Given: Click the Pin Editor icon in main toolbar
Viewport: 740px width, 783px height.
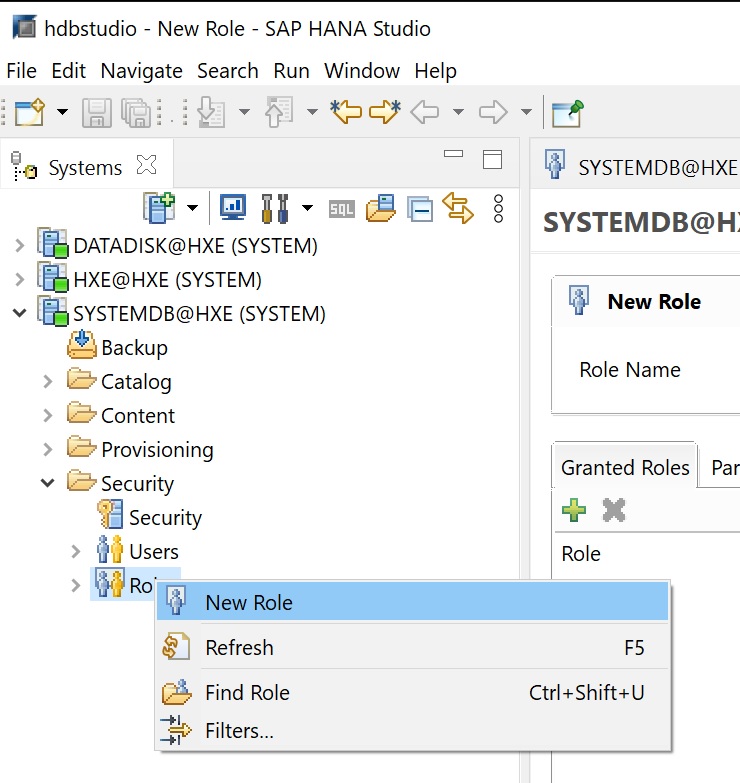Looking at the screenshot, I should coord(567,112).
